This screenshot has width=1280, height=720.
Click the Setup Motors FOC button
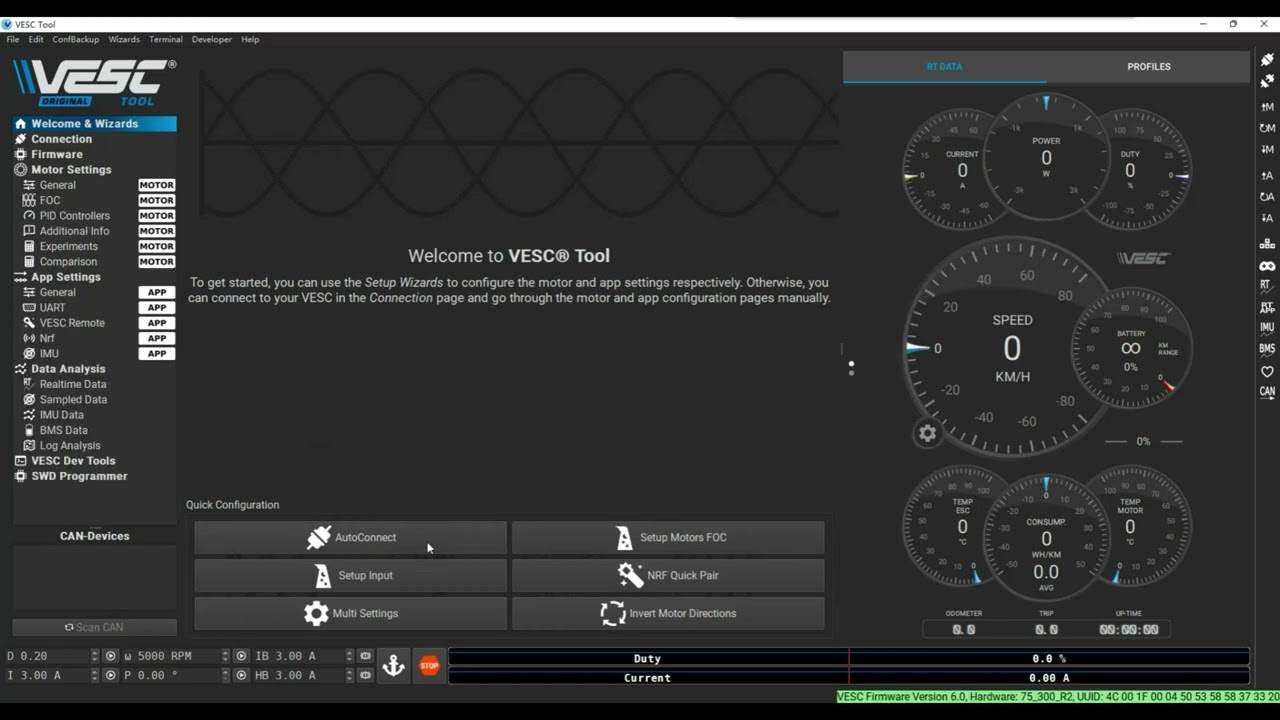[668, 537]
